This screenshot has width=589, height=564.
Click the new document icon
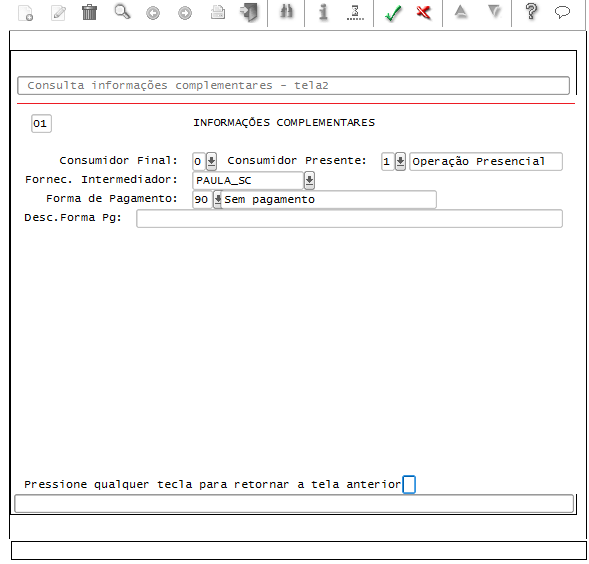26,13
